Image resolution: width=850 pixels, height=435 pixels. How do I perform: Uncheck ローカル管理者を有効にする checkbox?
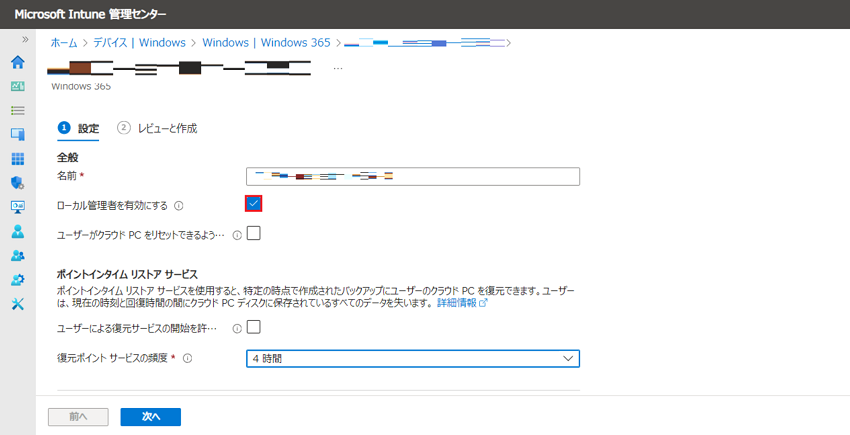253,204
